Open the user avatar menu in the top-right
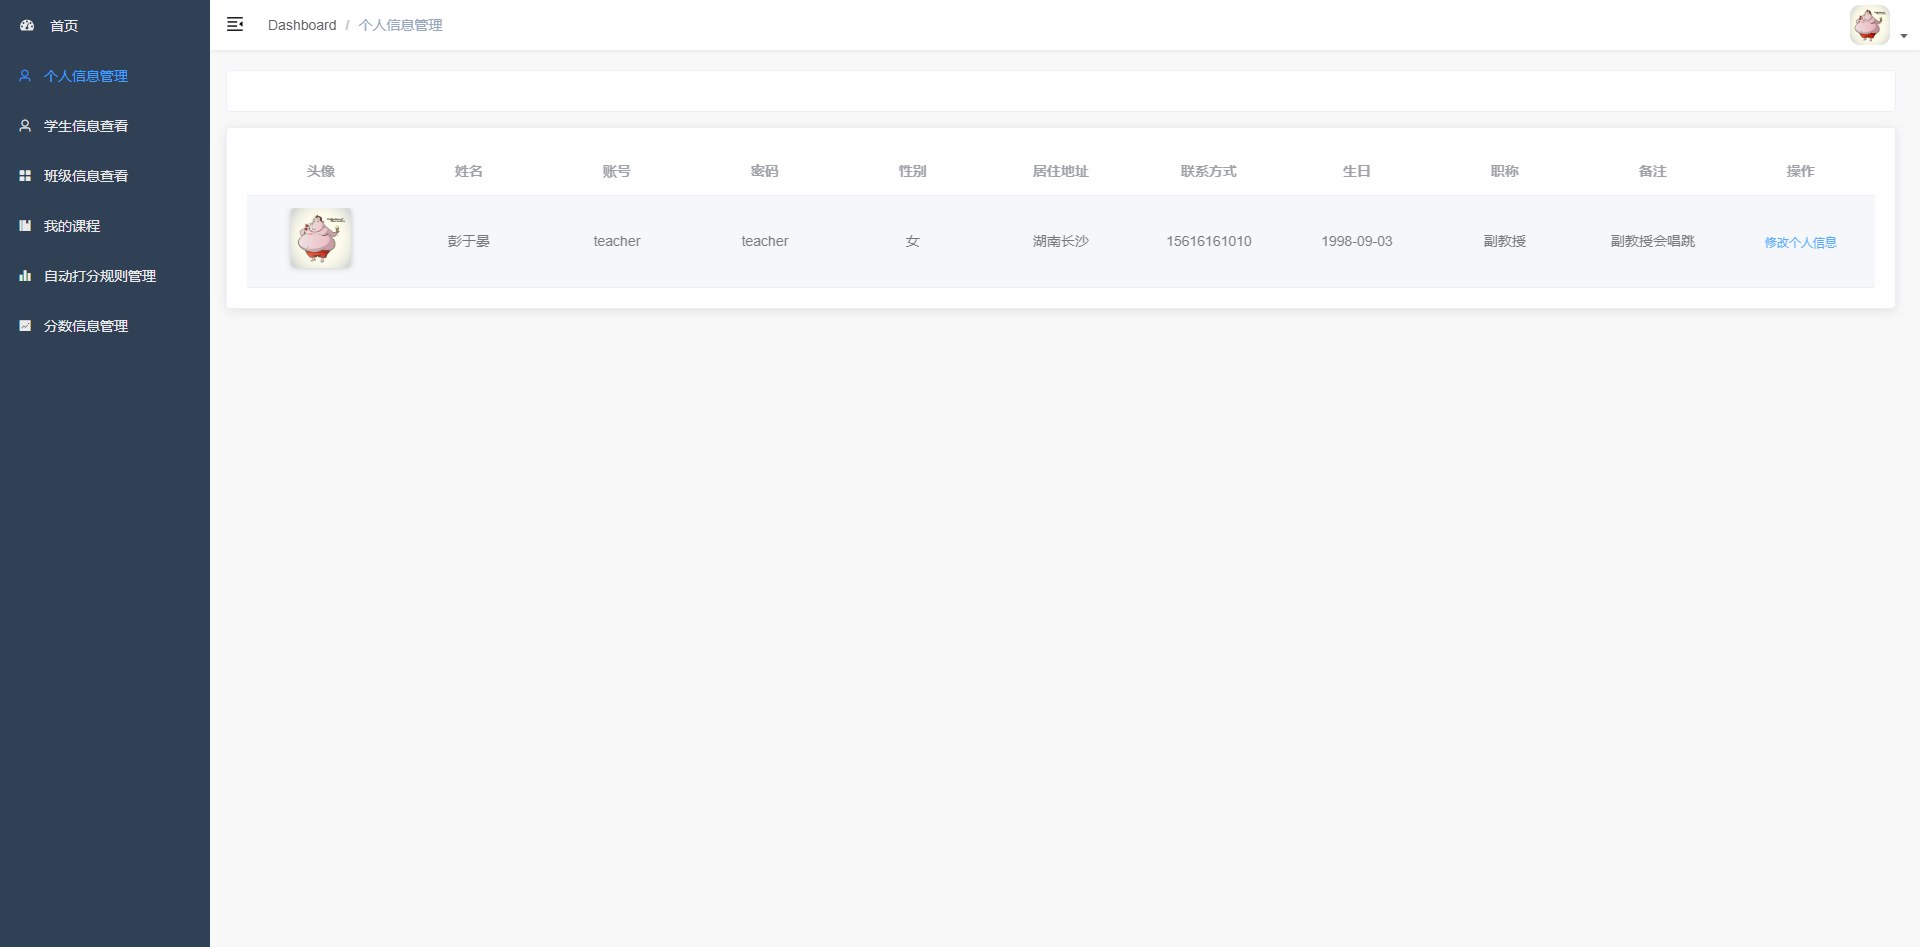 click(x=1868, y=25)
